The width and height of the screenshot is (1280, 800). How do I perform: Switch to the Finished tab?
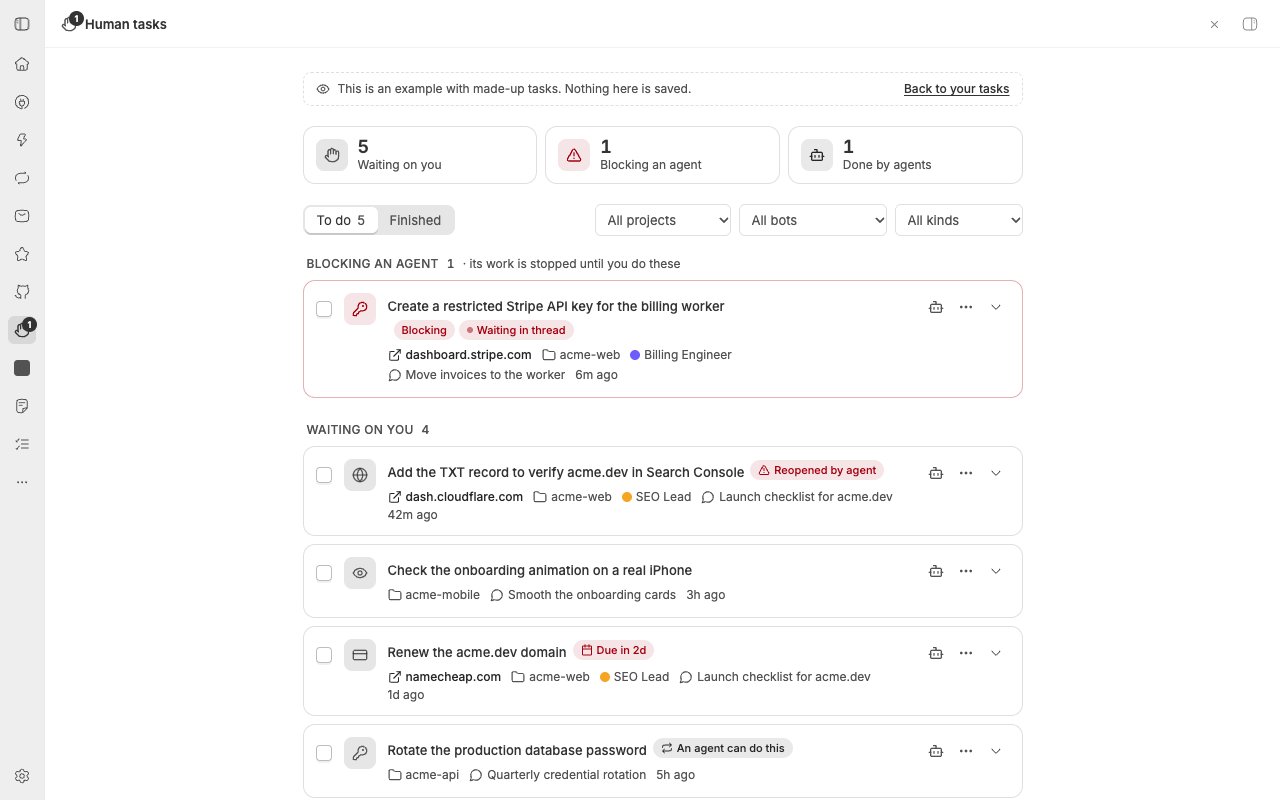tap(415, 220)
